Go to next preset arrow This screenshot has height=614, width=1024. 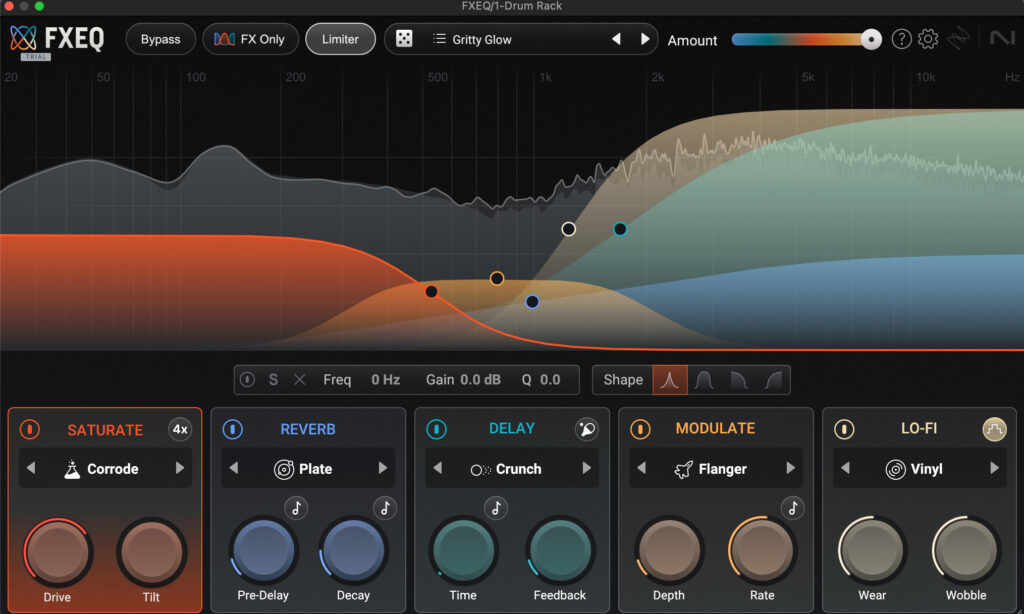pyautogui.click(x=645, y=39)
